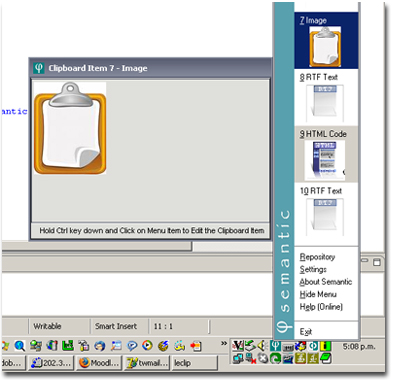
Task: Select clipboard item 7 Image thumbnail
Action: click(x=326, y=41)
